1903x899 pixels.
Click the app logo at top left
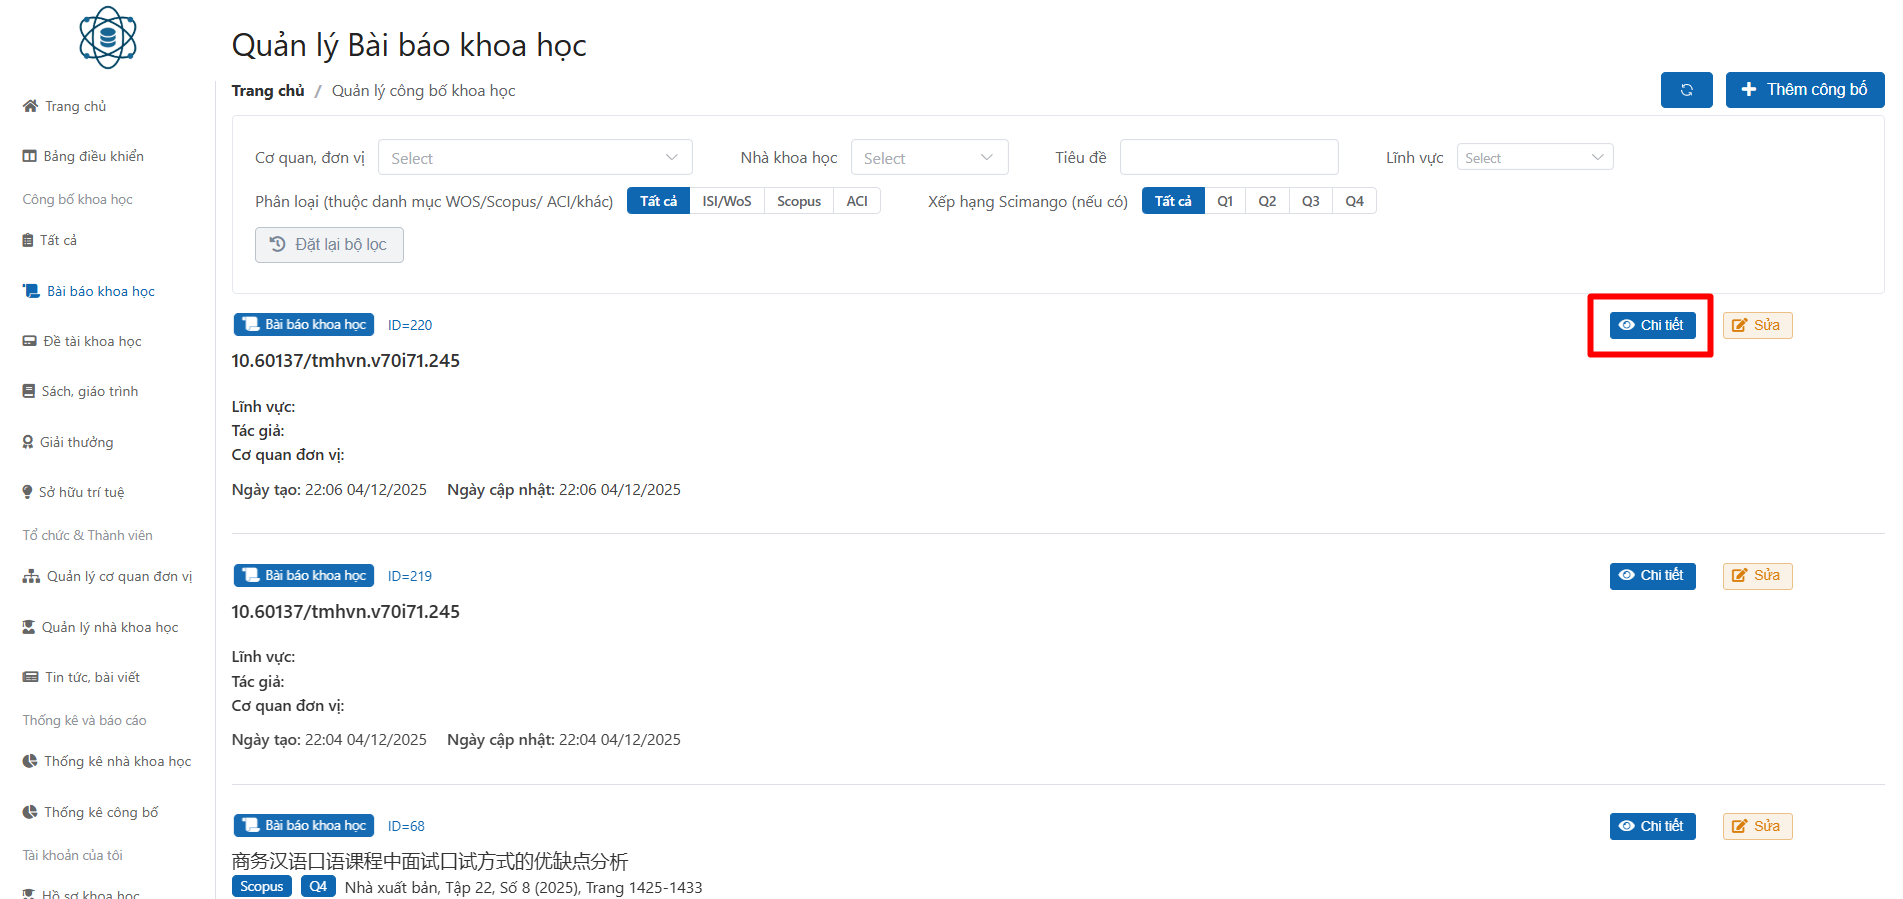pyautogui.click(x=108, y=38)
